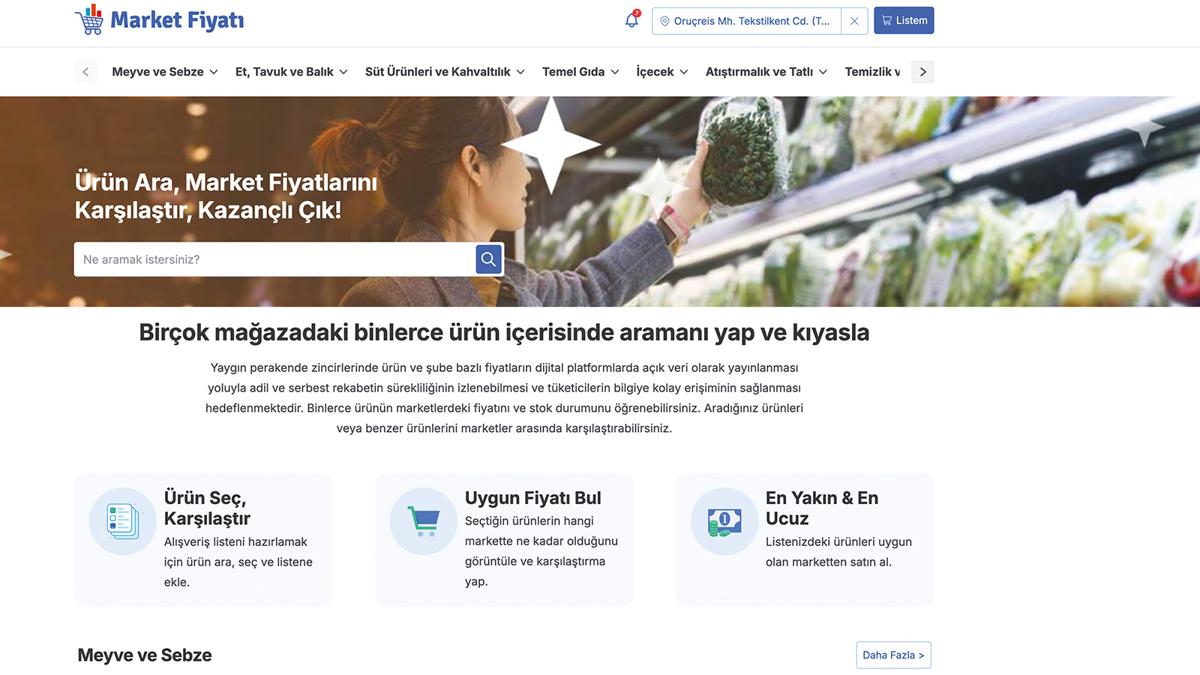Open the İçecek category menu

[x=662, y=72]
